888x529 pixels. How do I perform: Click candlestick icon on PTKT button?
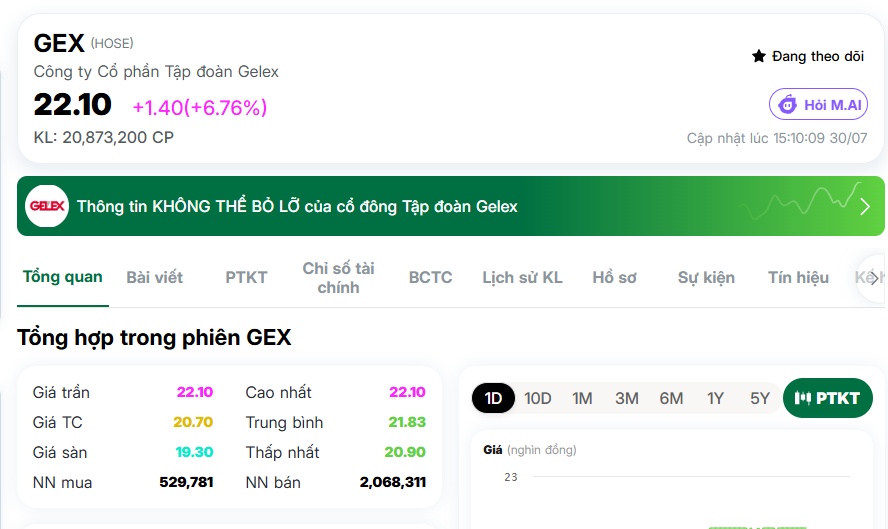tap(802, 398)
